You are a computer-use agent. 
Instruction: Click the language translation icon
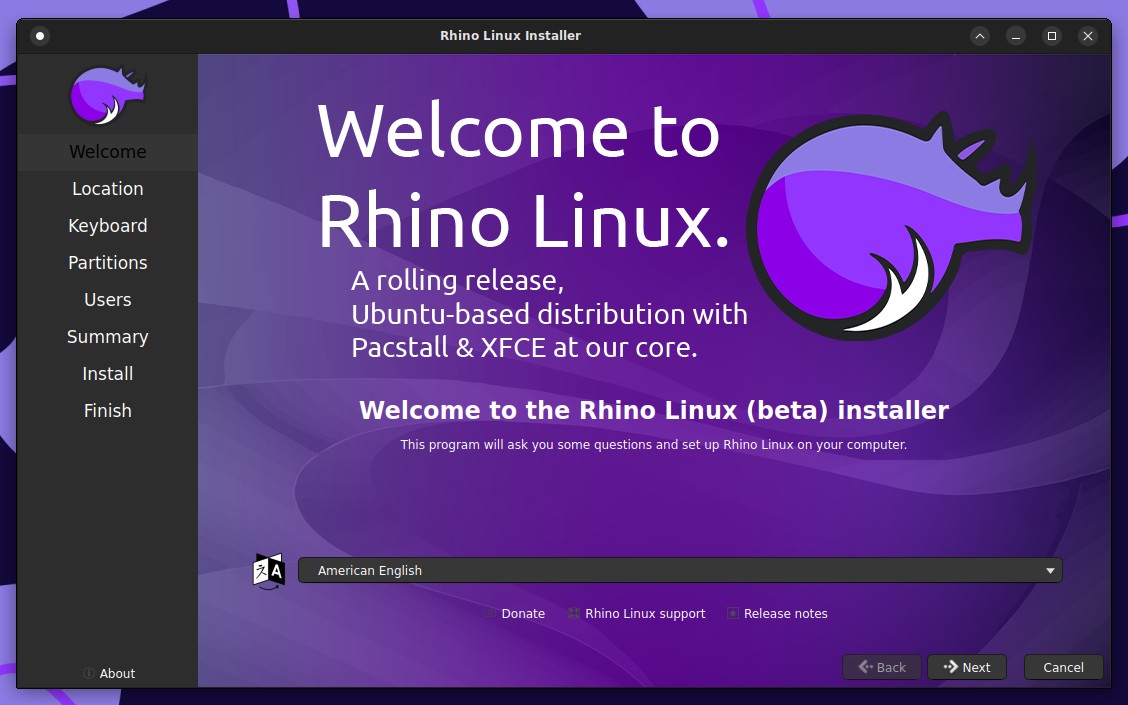269,571
